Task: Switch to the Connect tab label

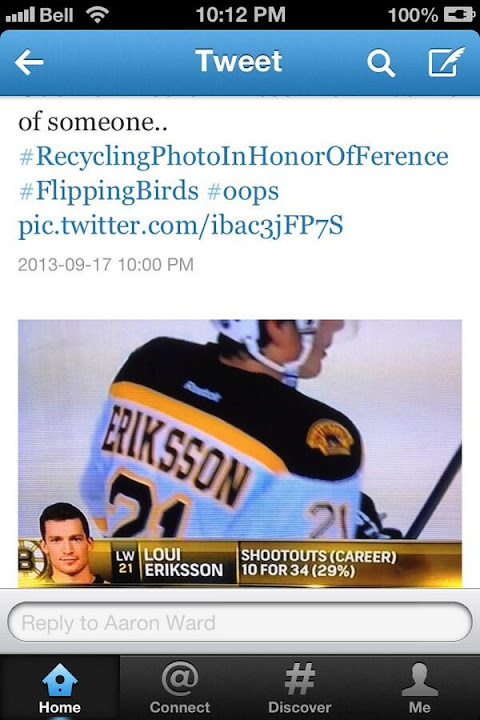Action: (x=180, y=707)
